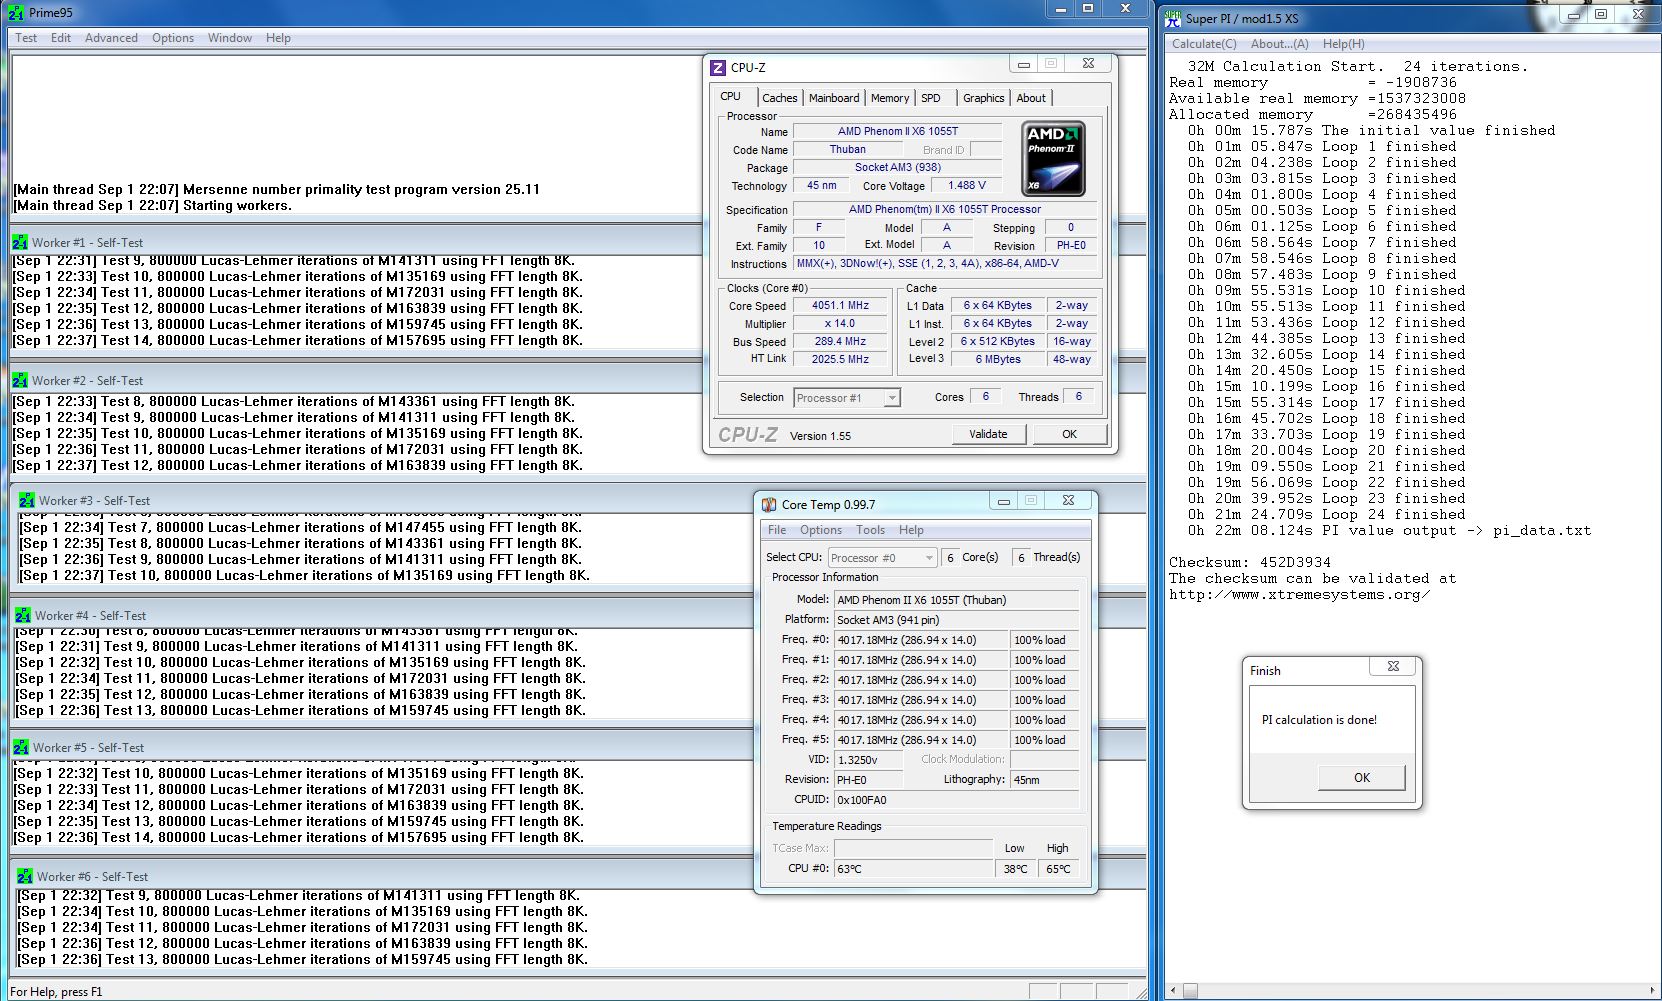The height and width of the screenshot is (1001, 1662).
Task: Click the Checksum: 452D3934 line in Super PI
Action: coord(1249,562)
